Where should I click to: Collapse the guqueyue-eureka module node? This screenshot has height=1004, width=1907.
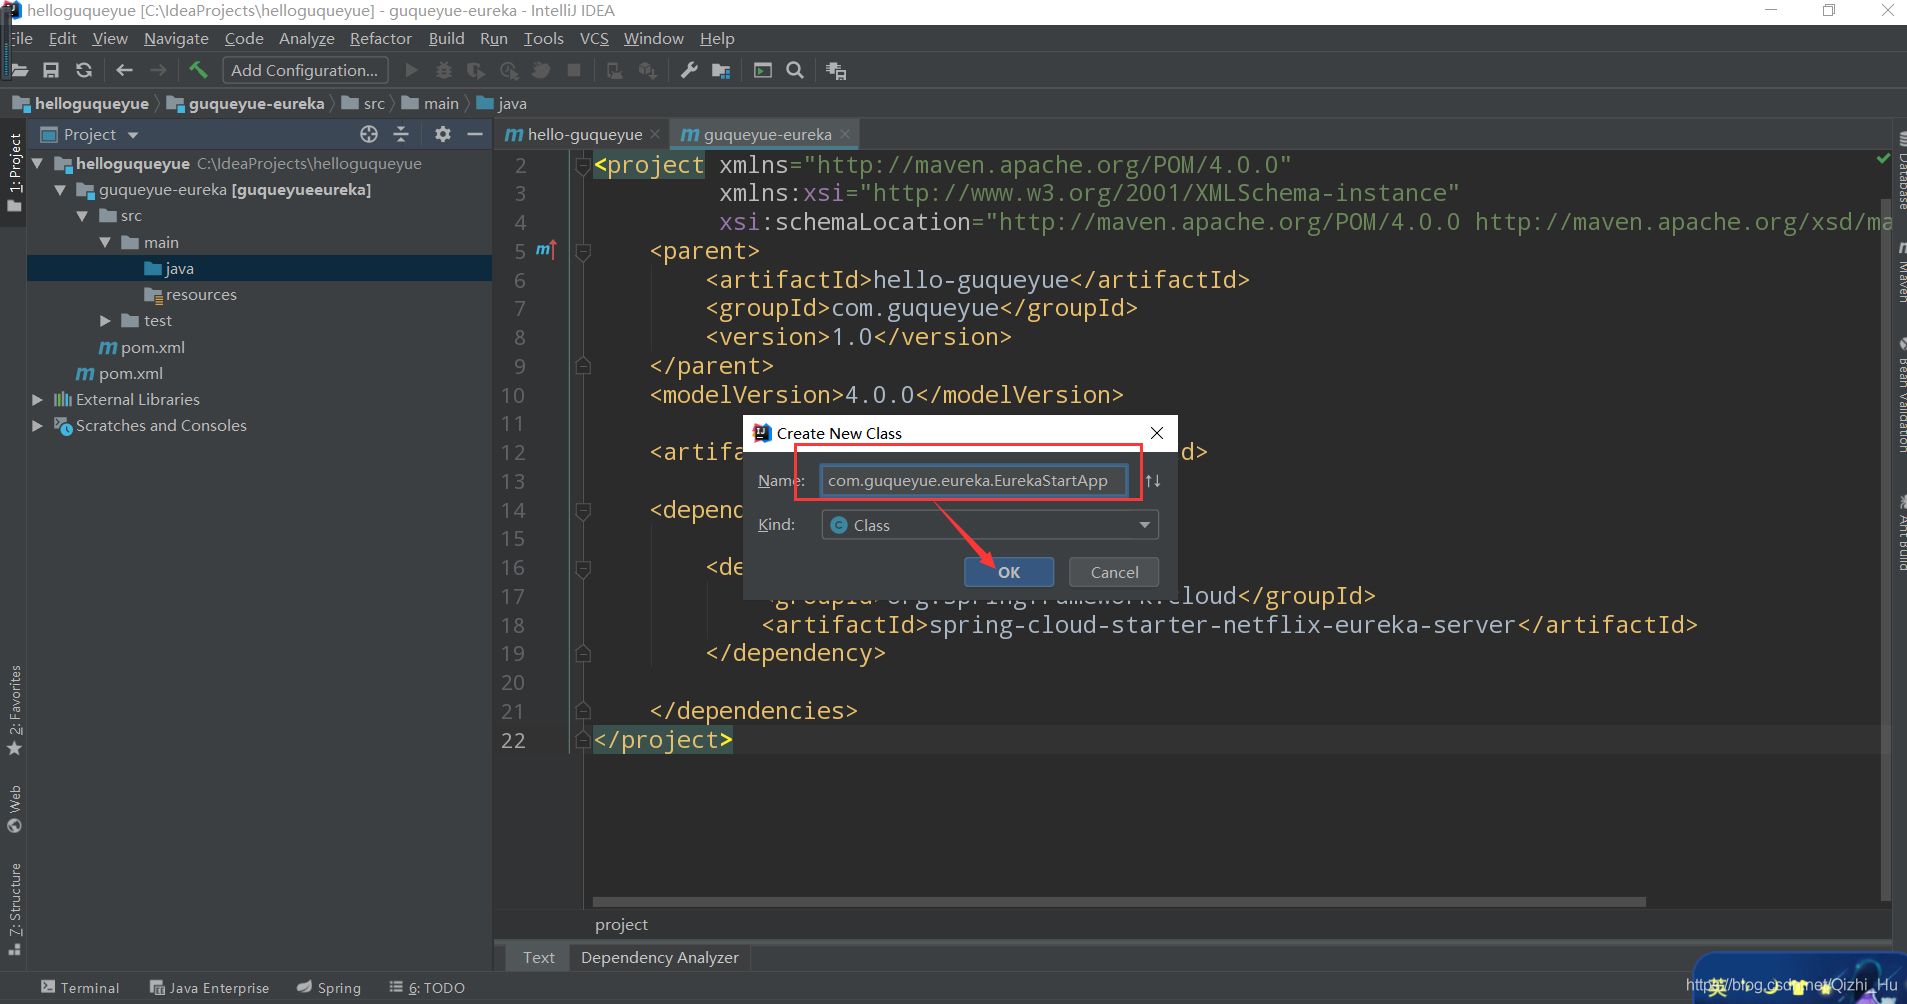60,189
